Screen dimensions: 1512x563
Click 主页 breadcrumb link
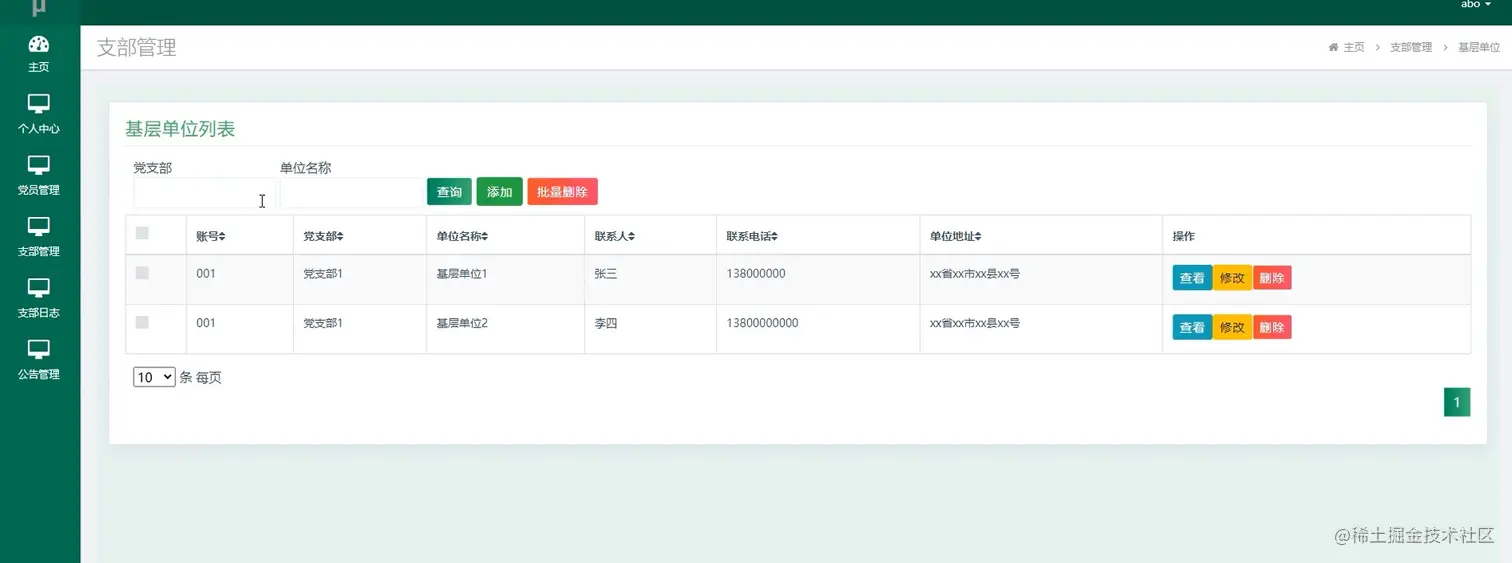[1354, 47]
